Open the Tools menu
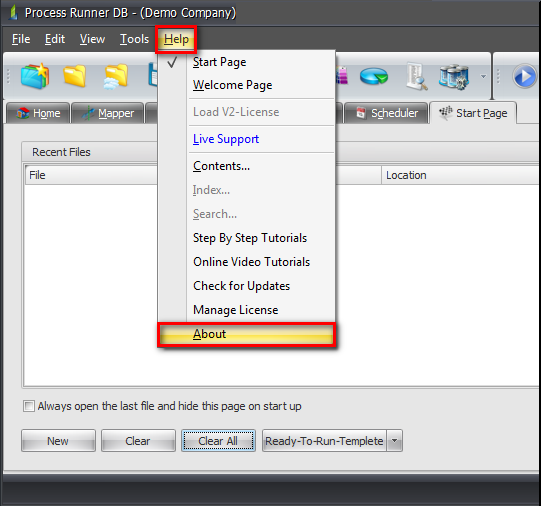 coord(135,39)
